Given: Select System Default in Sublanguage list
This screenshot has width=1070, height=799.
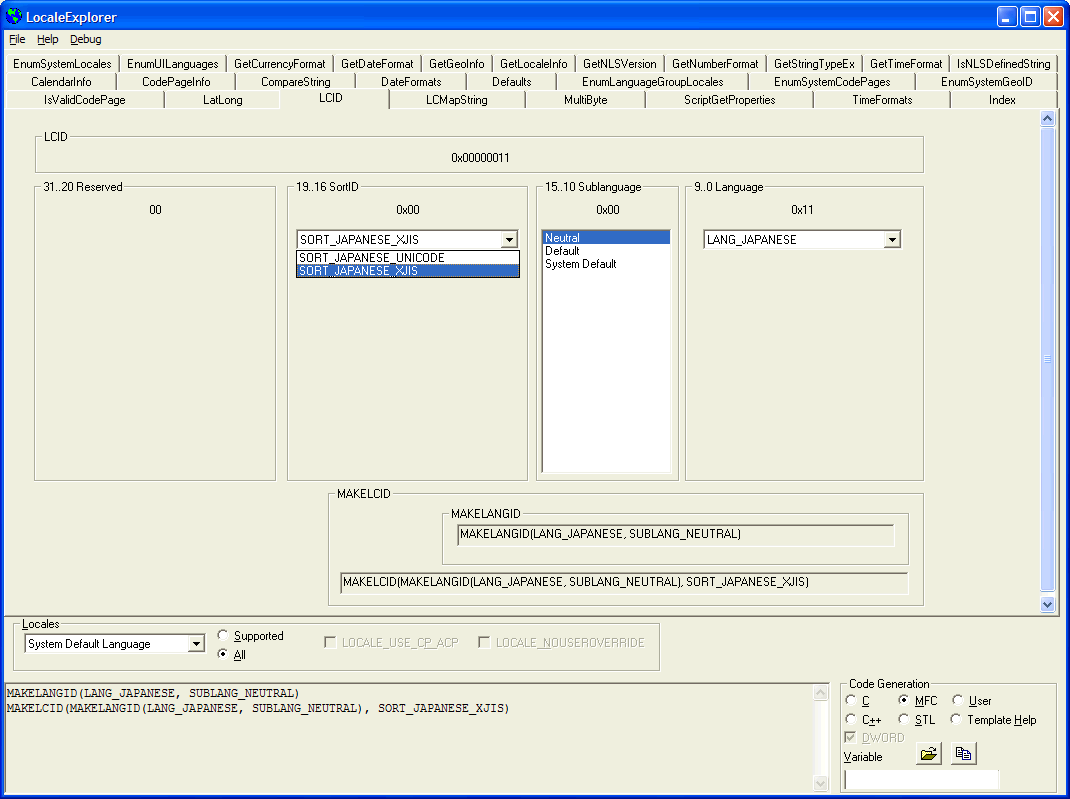Looking at the screenshot, I should 606,264.
